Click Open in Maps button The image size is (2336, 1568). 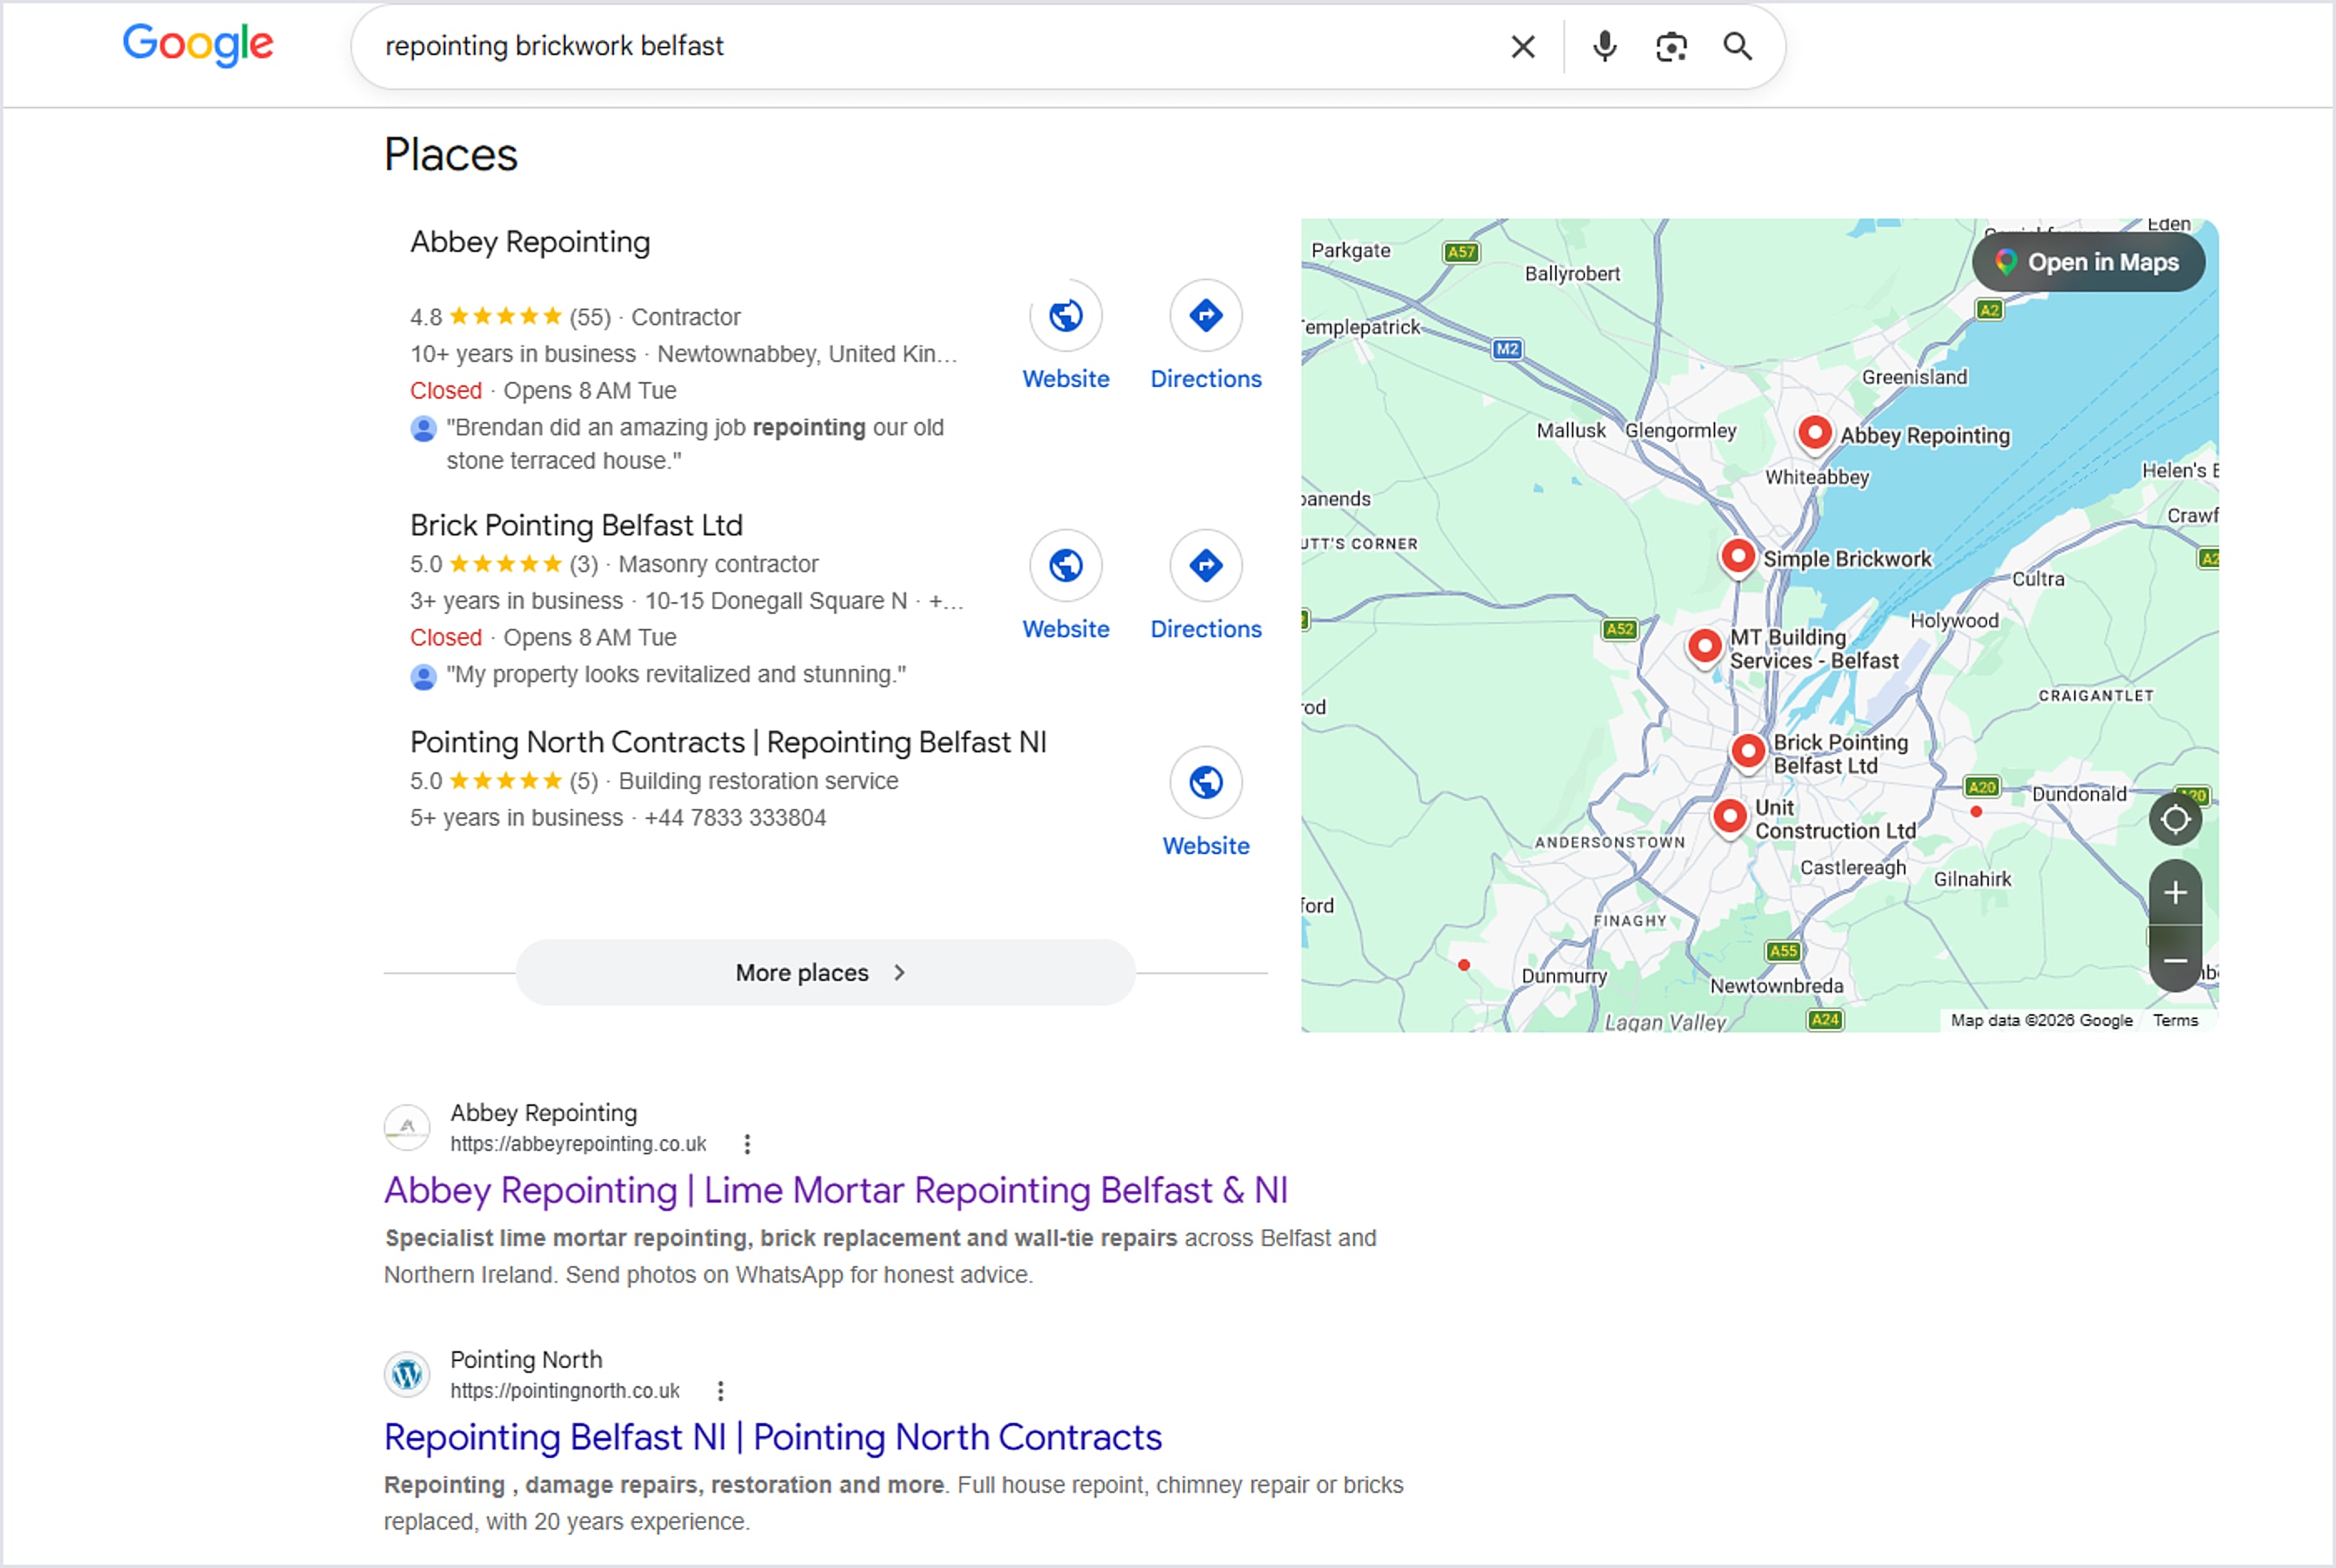2088,262
